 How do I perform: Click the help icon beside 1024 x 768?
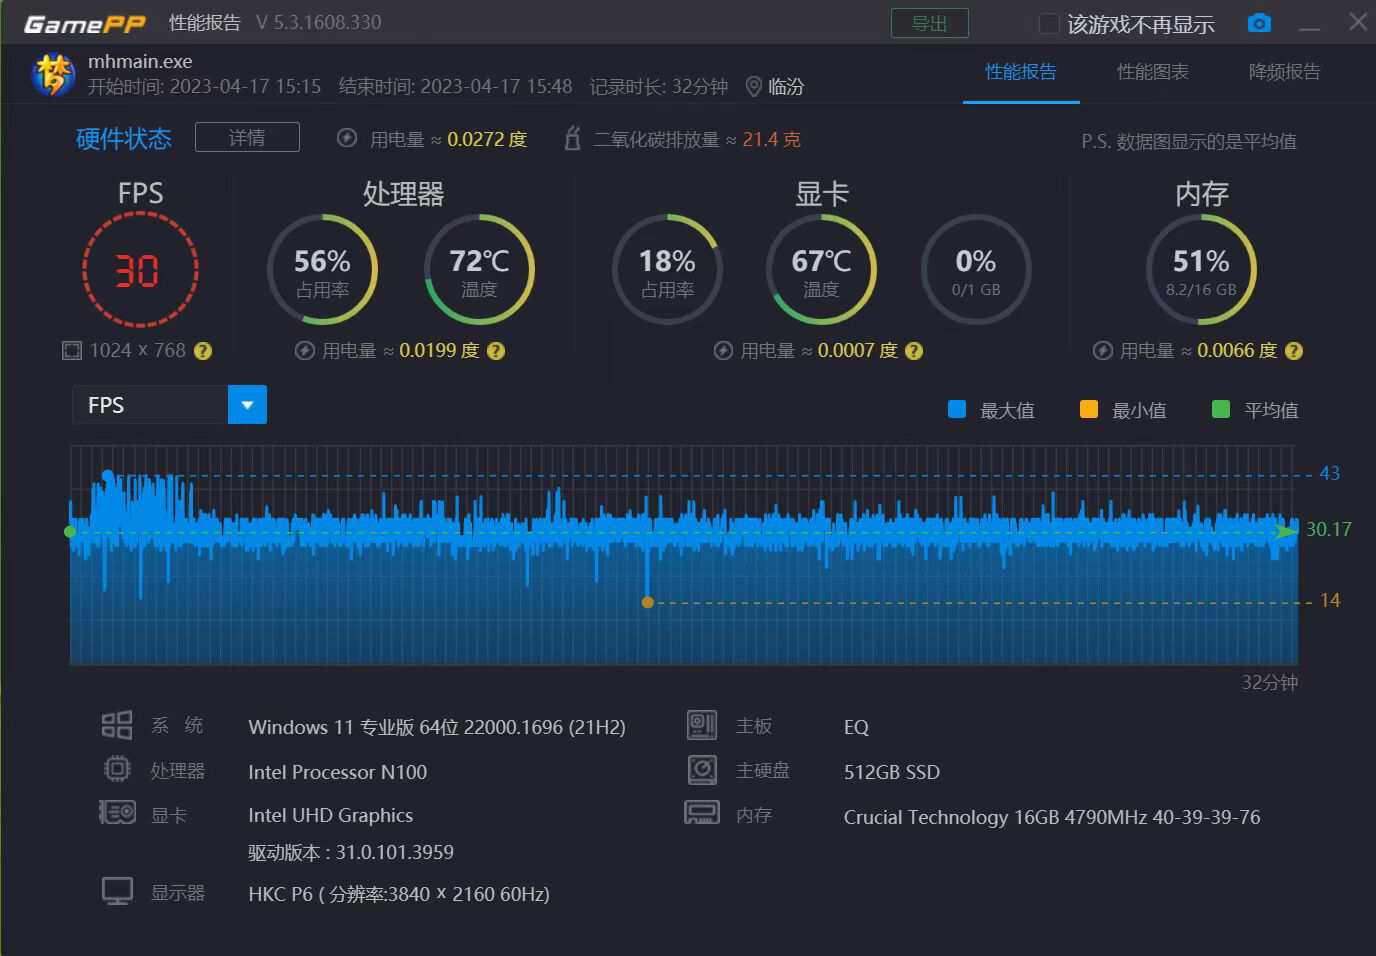click(203, 351)
